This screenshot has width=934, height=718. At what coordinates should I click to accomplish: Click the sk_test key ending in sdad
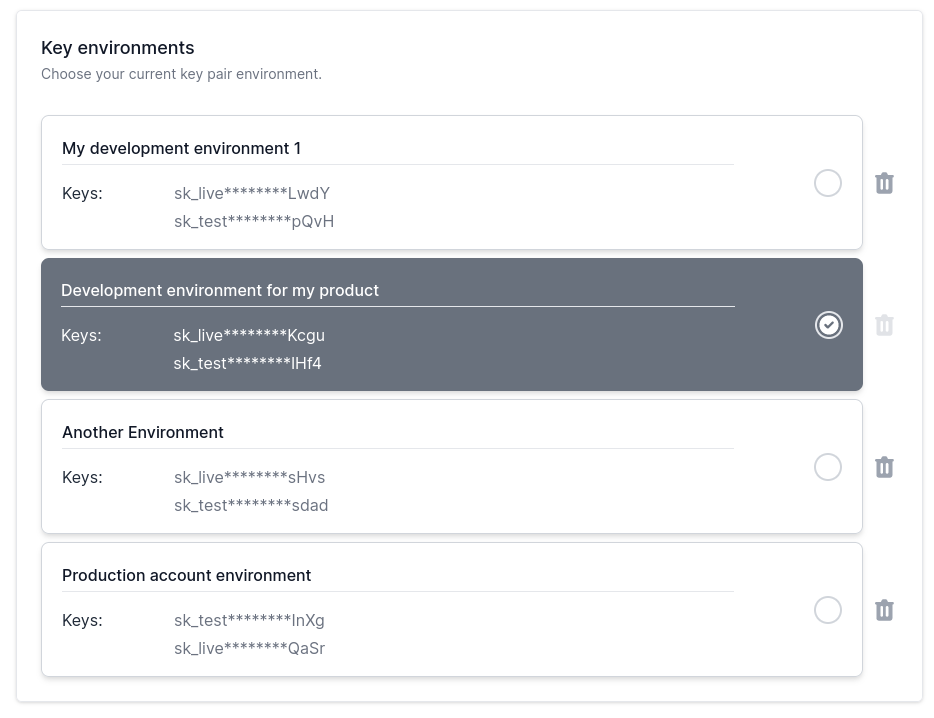[x=251, y=505]
